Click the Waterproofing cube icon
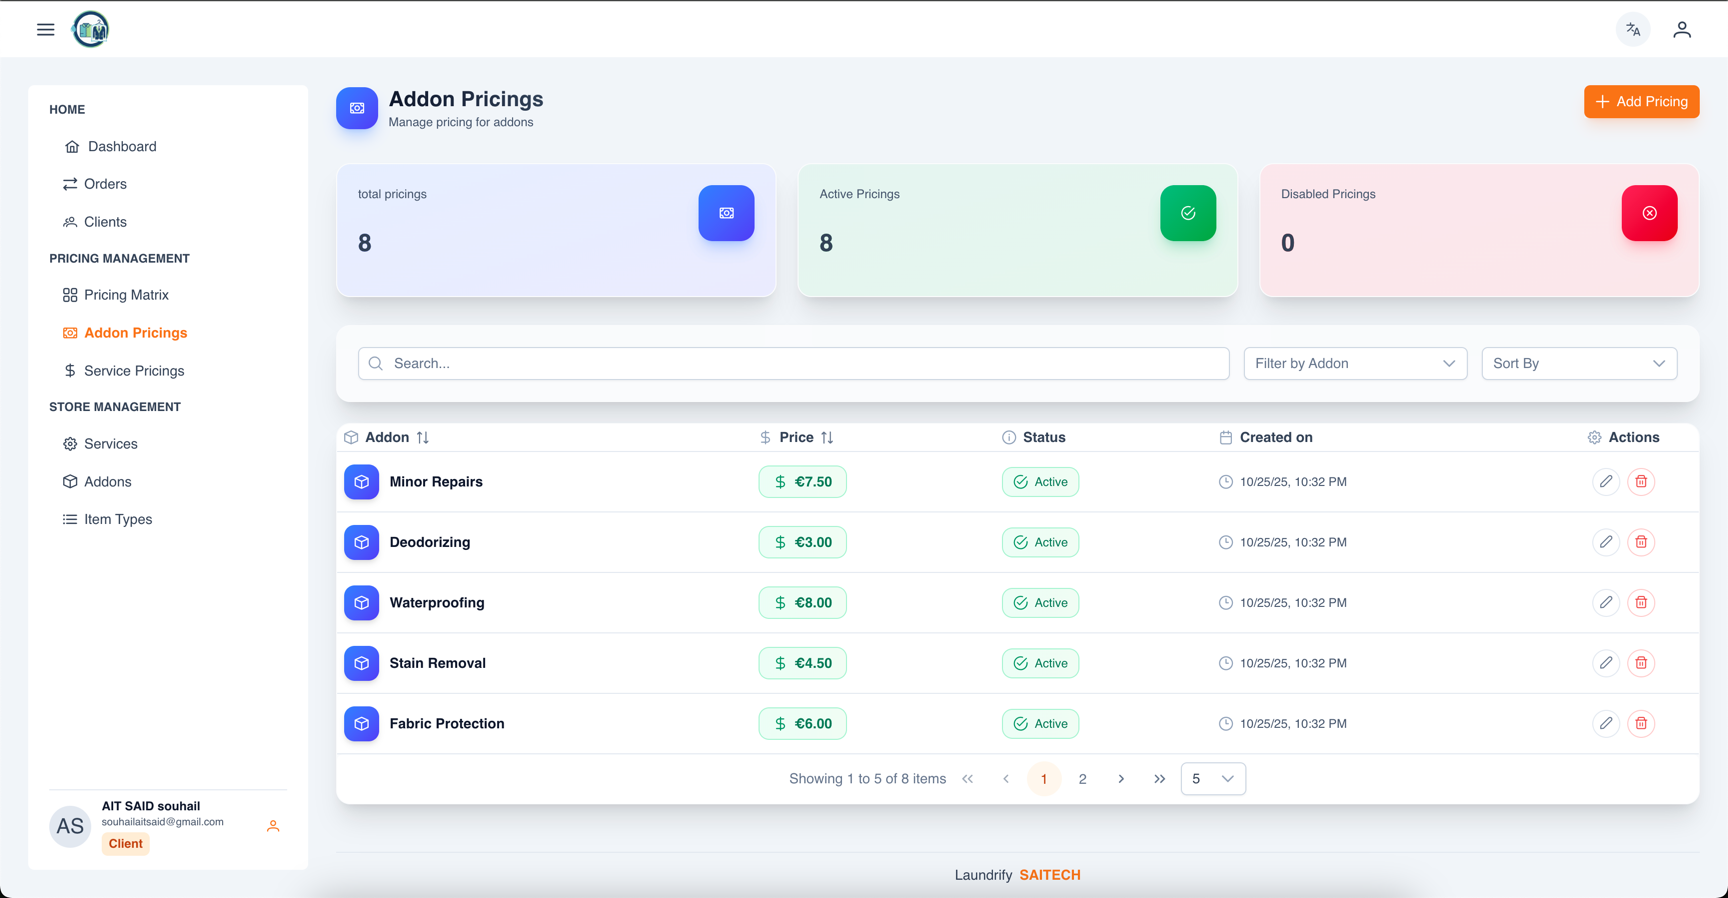The width and height of the screenshot is (1728, 898). 361,603
